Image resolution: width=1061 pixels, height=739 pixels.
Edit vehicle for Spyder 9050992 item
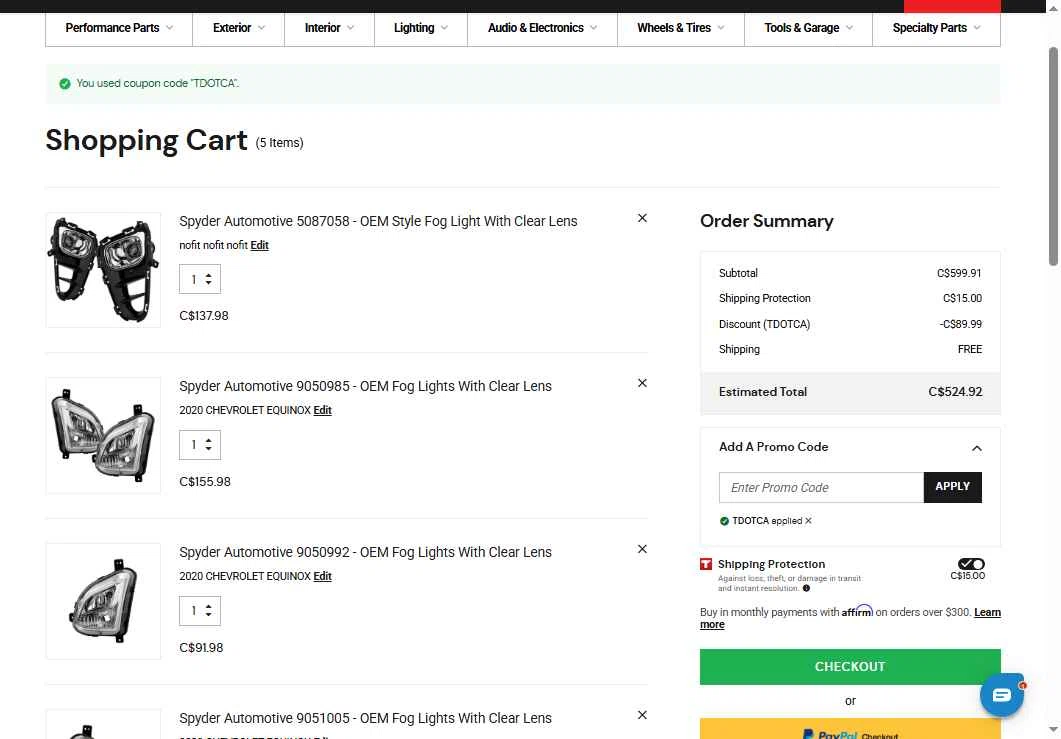(322, 576)
